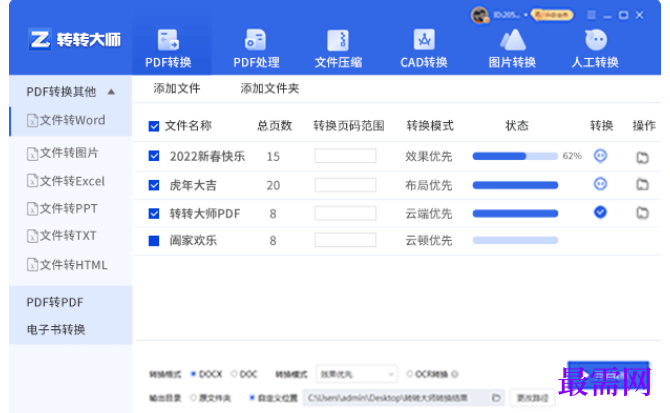Uncheck the 转转大师PDF file checkbox
This screenshot has height=413, width=670.
coord(154,213)
